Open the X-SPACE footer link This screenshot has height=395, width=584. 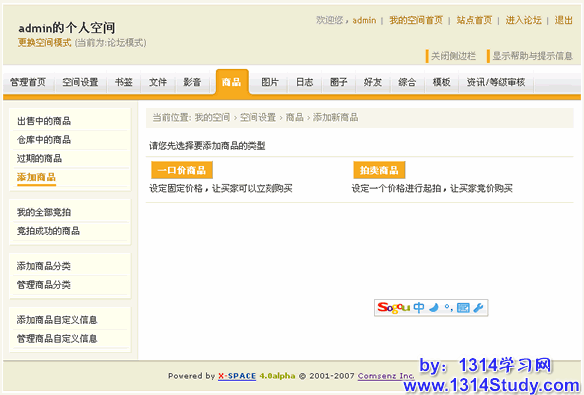tap(237, 376)
